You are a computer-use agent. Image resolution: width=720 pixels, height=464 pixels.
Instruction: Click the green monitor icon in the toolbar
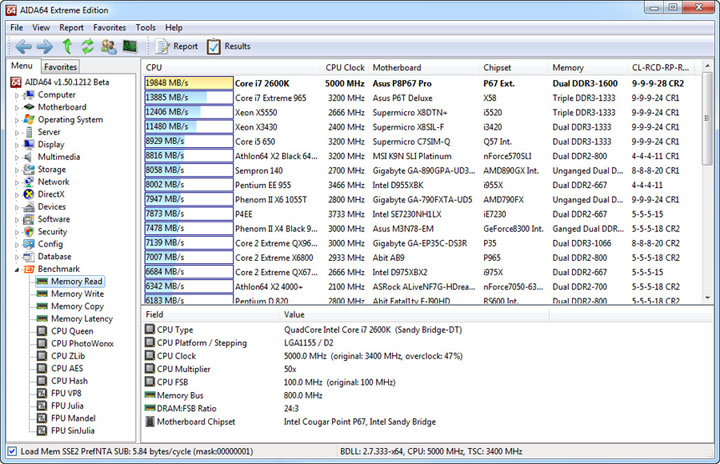tap(130, 46)
